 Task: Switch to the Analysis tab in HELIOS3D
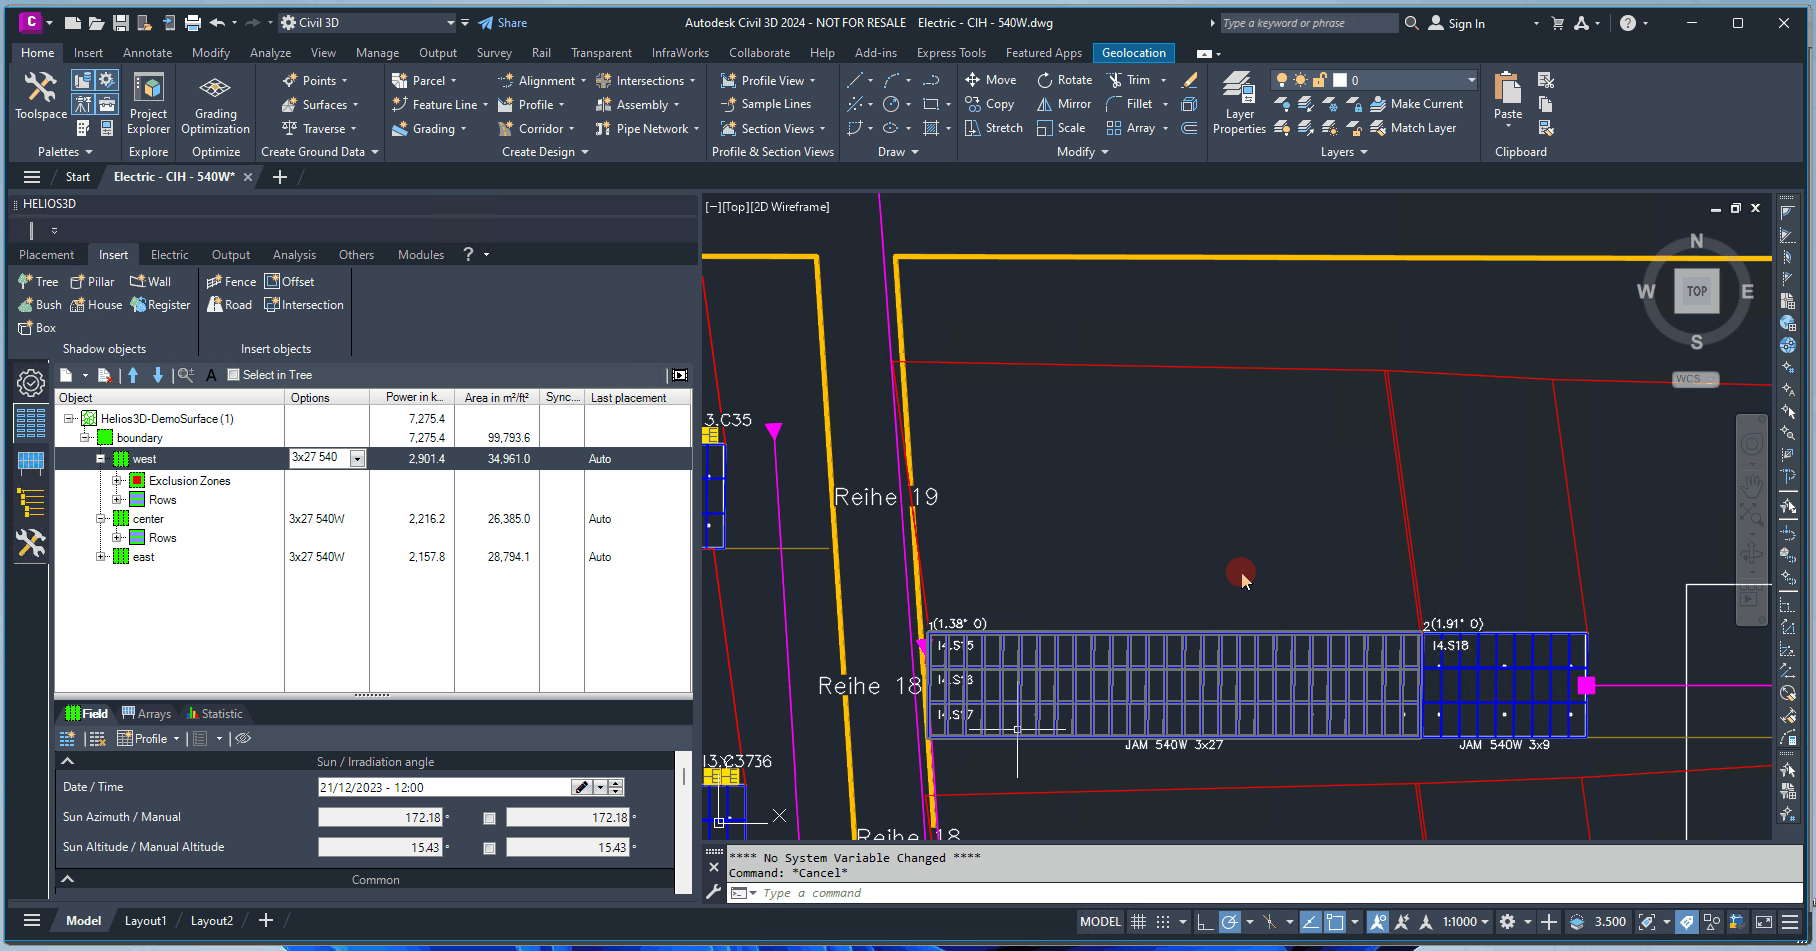[x=294, y=255]
